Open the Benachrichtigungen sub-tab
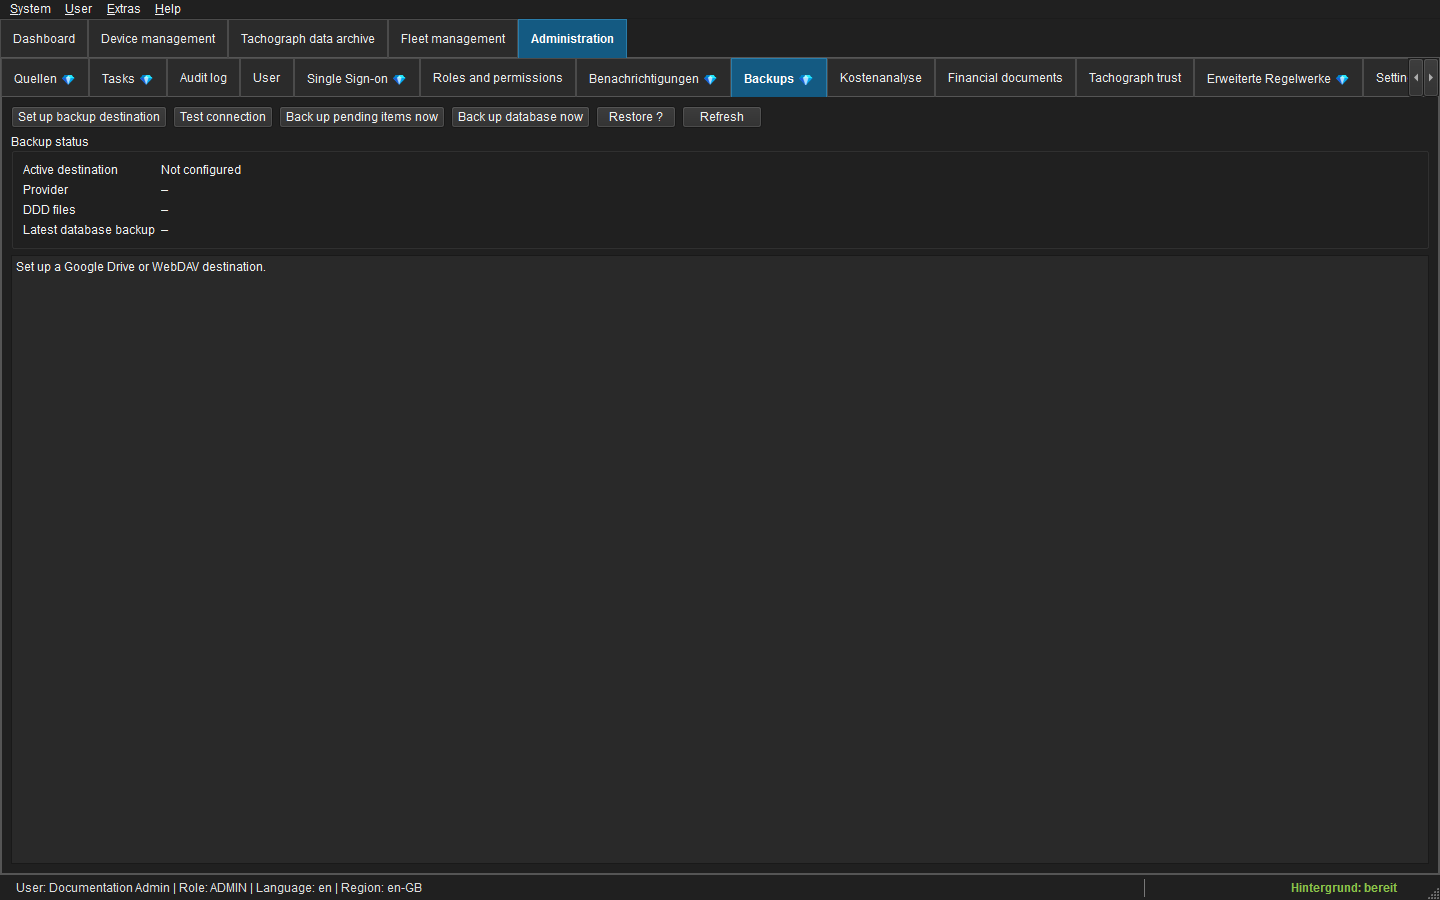 [653, 78]
